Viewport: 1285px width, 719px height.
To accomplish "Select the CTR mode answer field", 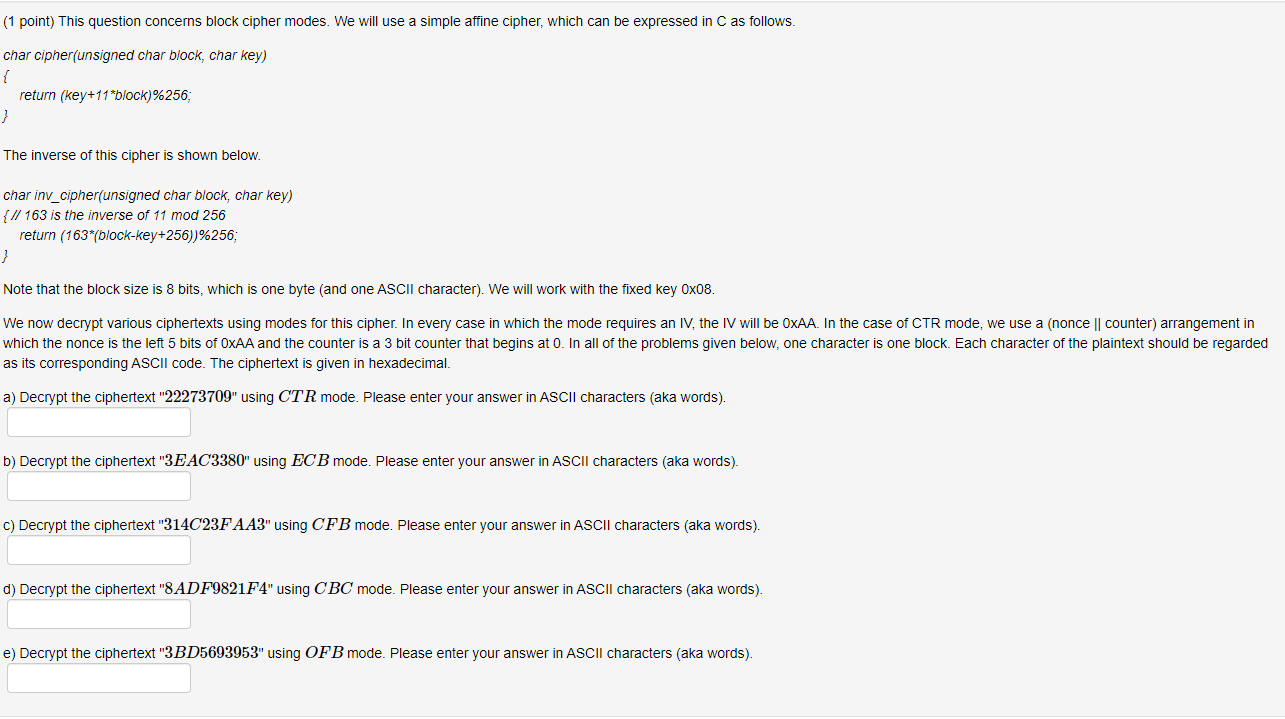I will [x=98, y=421].
